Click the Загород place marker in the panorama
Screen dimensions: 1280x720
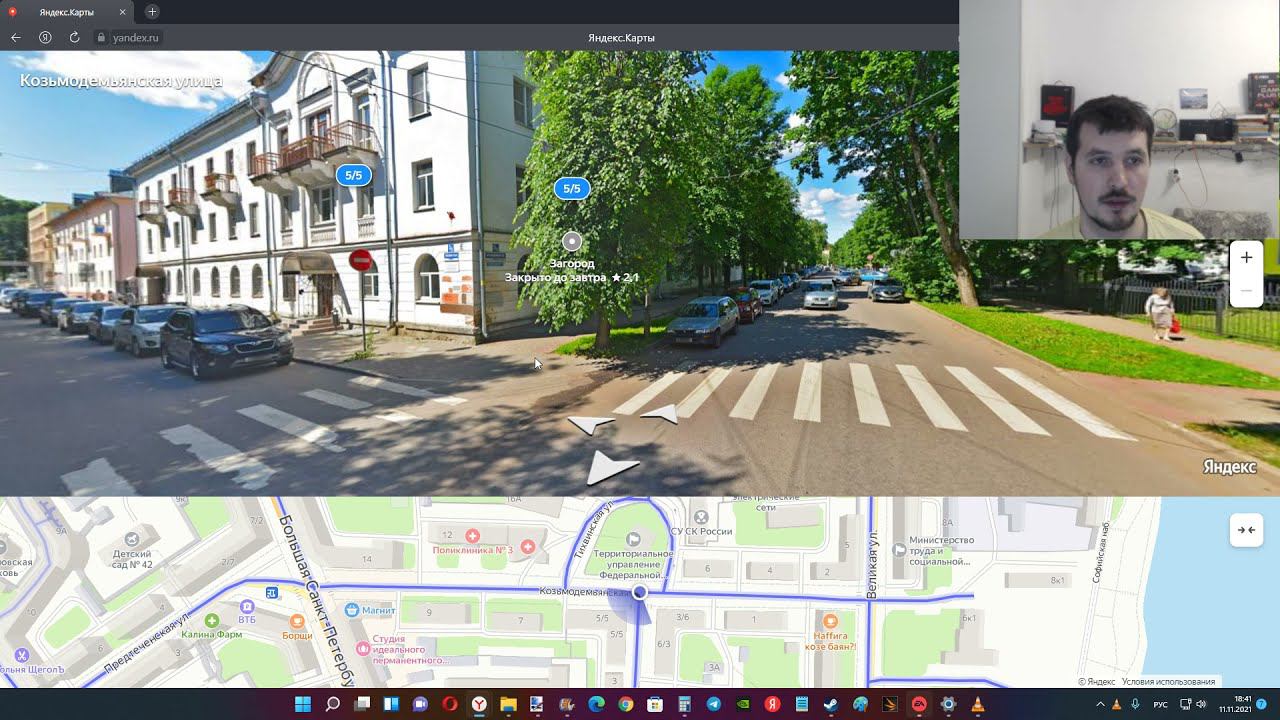(x=571, y=241)
